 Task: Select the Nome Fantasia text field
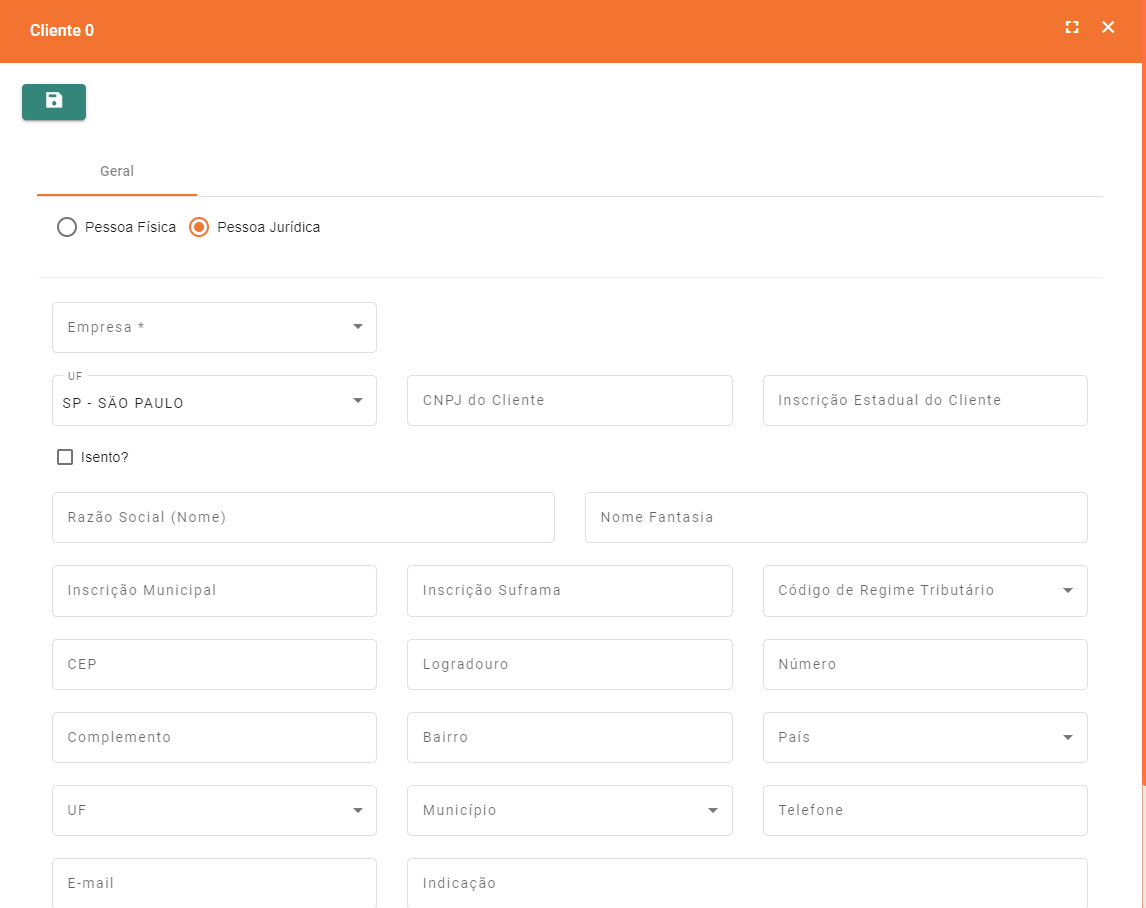[x=835, y=517]
